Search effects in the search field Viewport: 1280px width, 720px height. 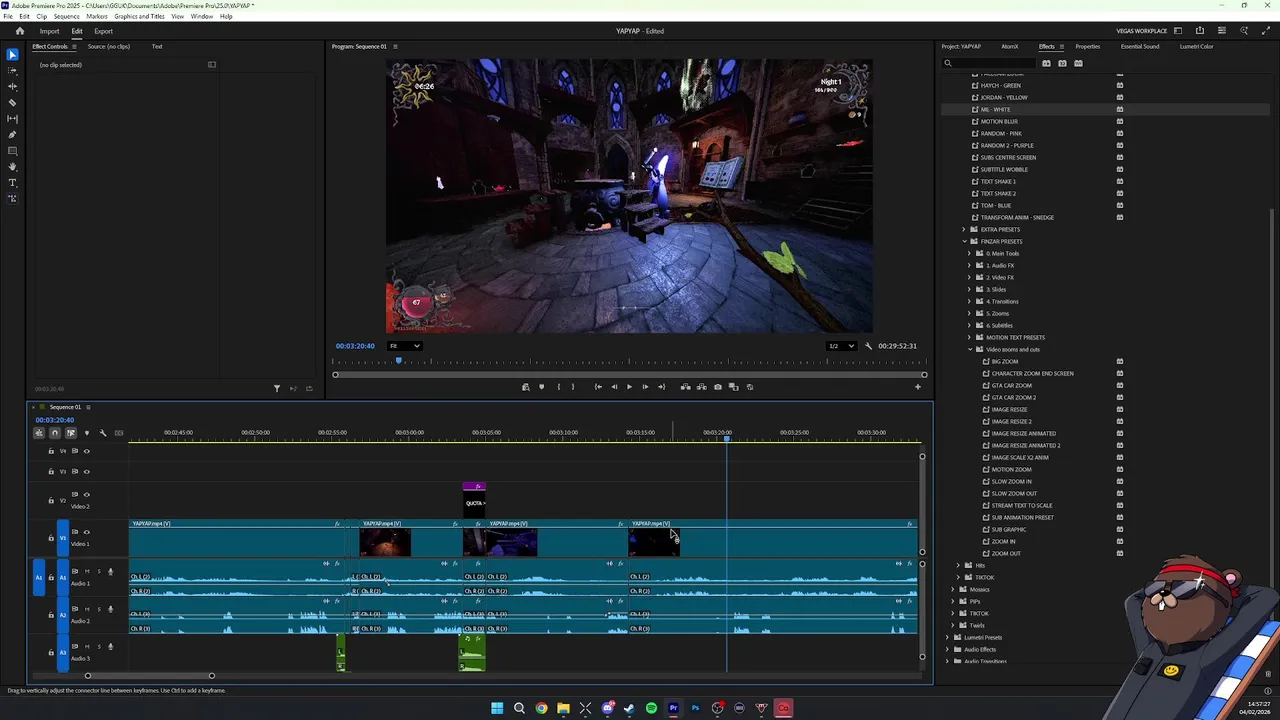tap(990, 63)
